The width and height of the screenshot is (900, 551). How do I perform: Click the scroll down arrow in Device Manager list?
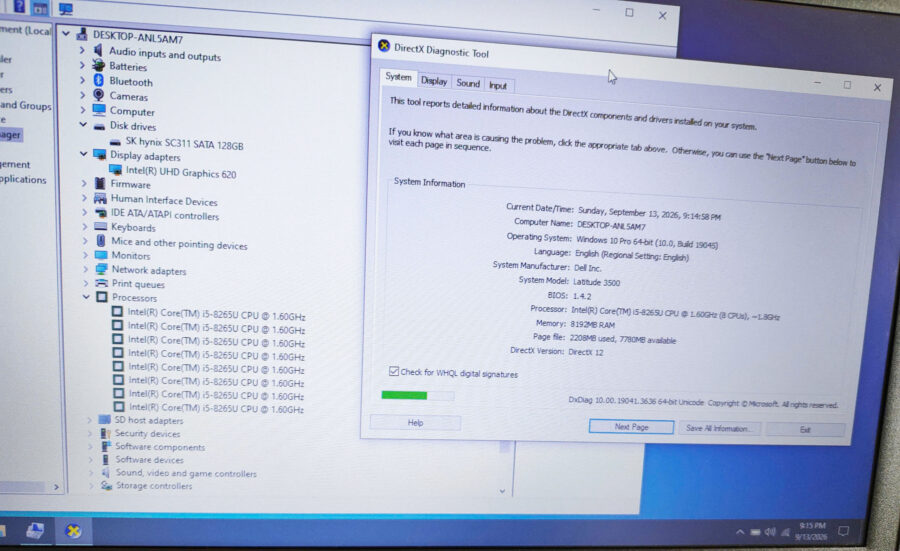point(502,491)
